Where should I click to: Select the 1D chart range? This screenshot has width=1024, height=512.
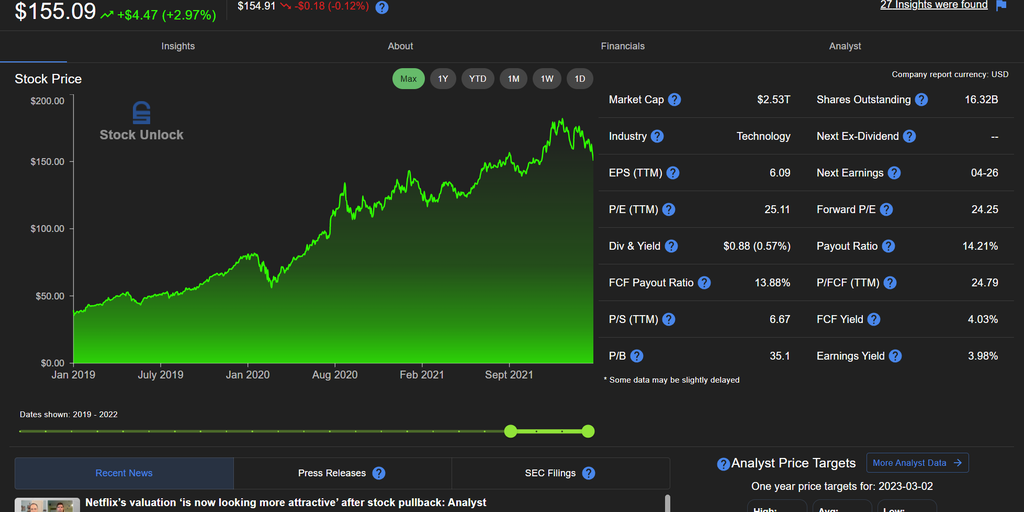[580, 79]
